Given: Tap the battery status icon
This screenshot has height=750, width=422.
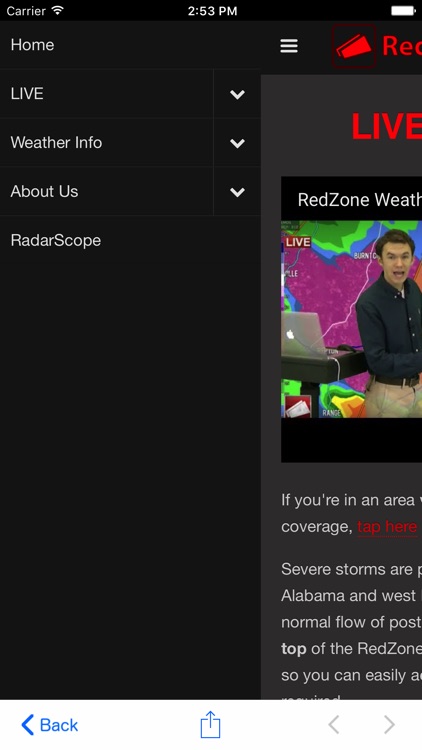Looking at the screenshot, I should tap(403, 11).
